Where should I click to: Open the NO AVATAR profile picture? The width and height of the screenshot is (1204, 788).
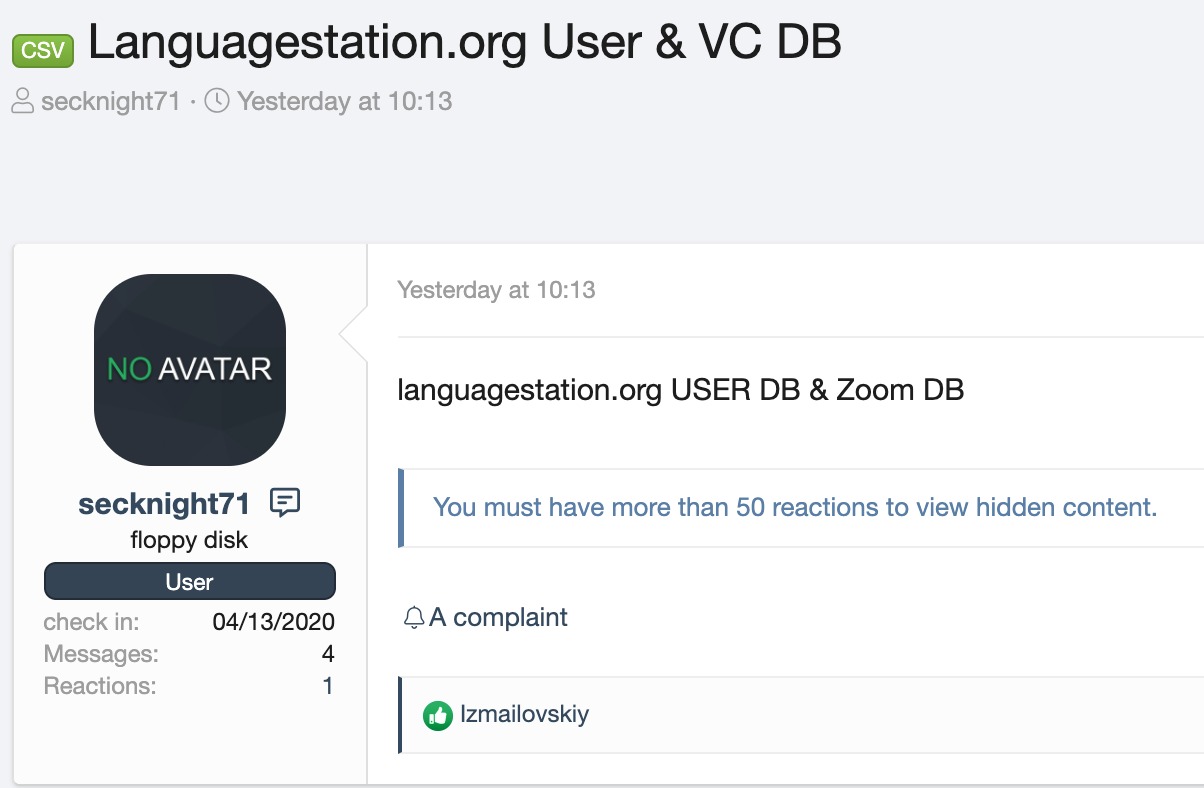(x=190, y=370)
